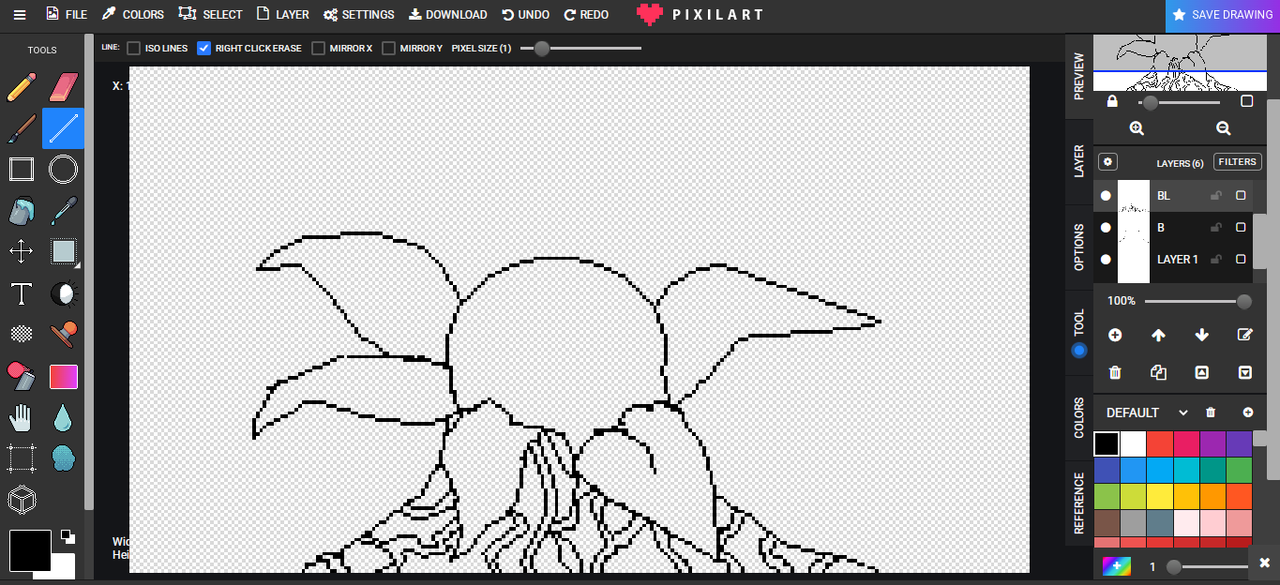Add a color to DEFAULT palette
The height and width of the screenshot is (585, 1280).
1248,412
